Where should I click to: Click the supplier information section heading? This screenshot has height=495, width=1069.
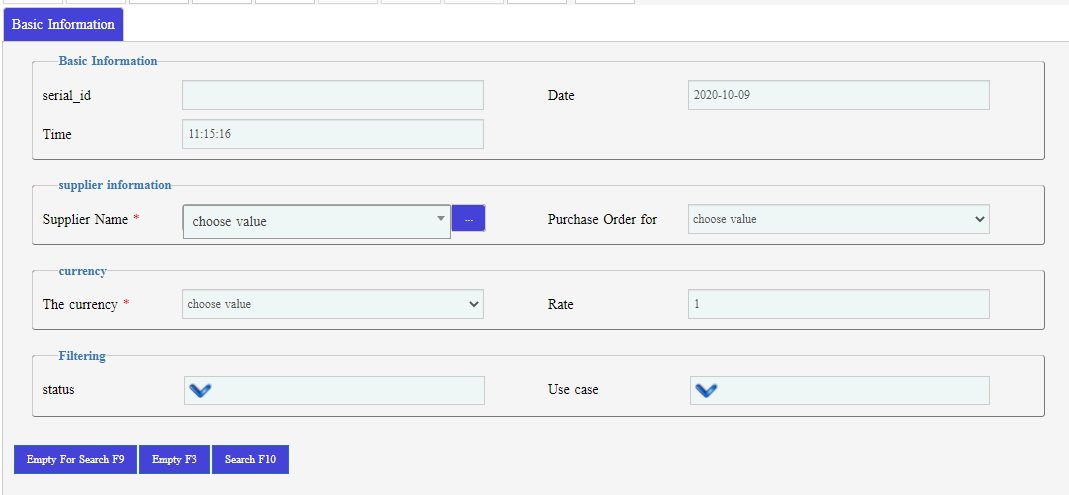click(115, 185)
